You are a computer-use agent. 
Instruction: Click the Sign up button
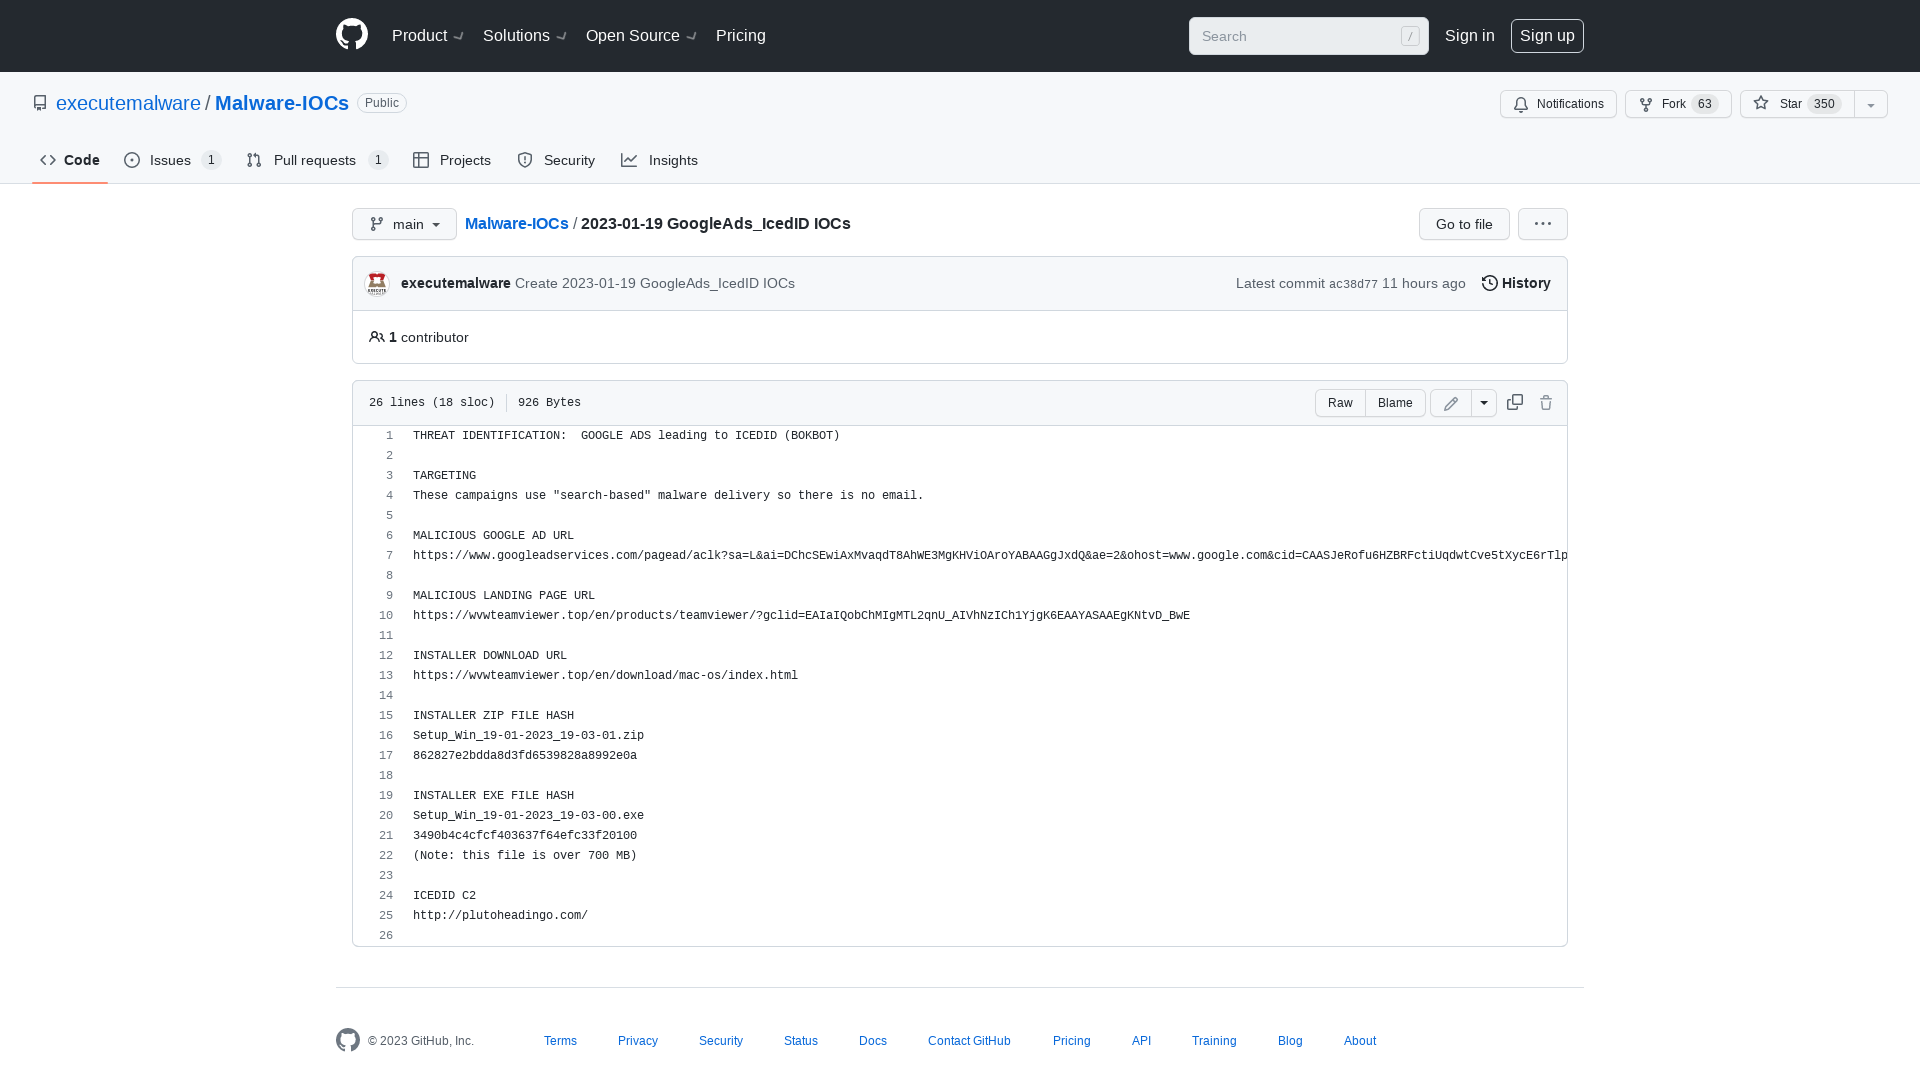[x=1547, y=36]
